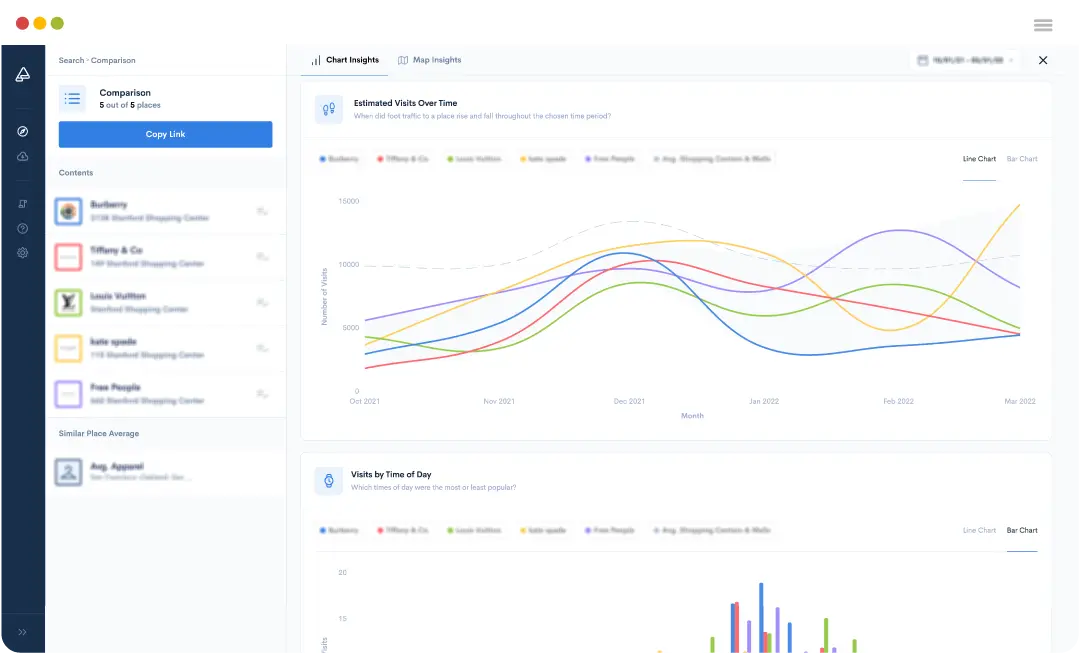Open the settings gear in the sidebar
Viewport: 1080px width, 654px height.
(23, 253)
